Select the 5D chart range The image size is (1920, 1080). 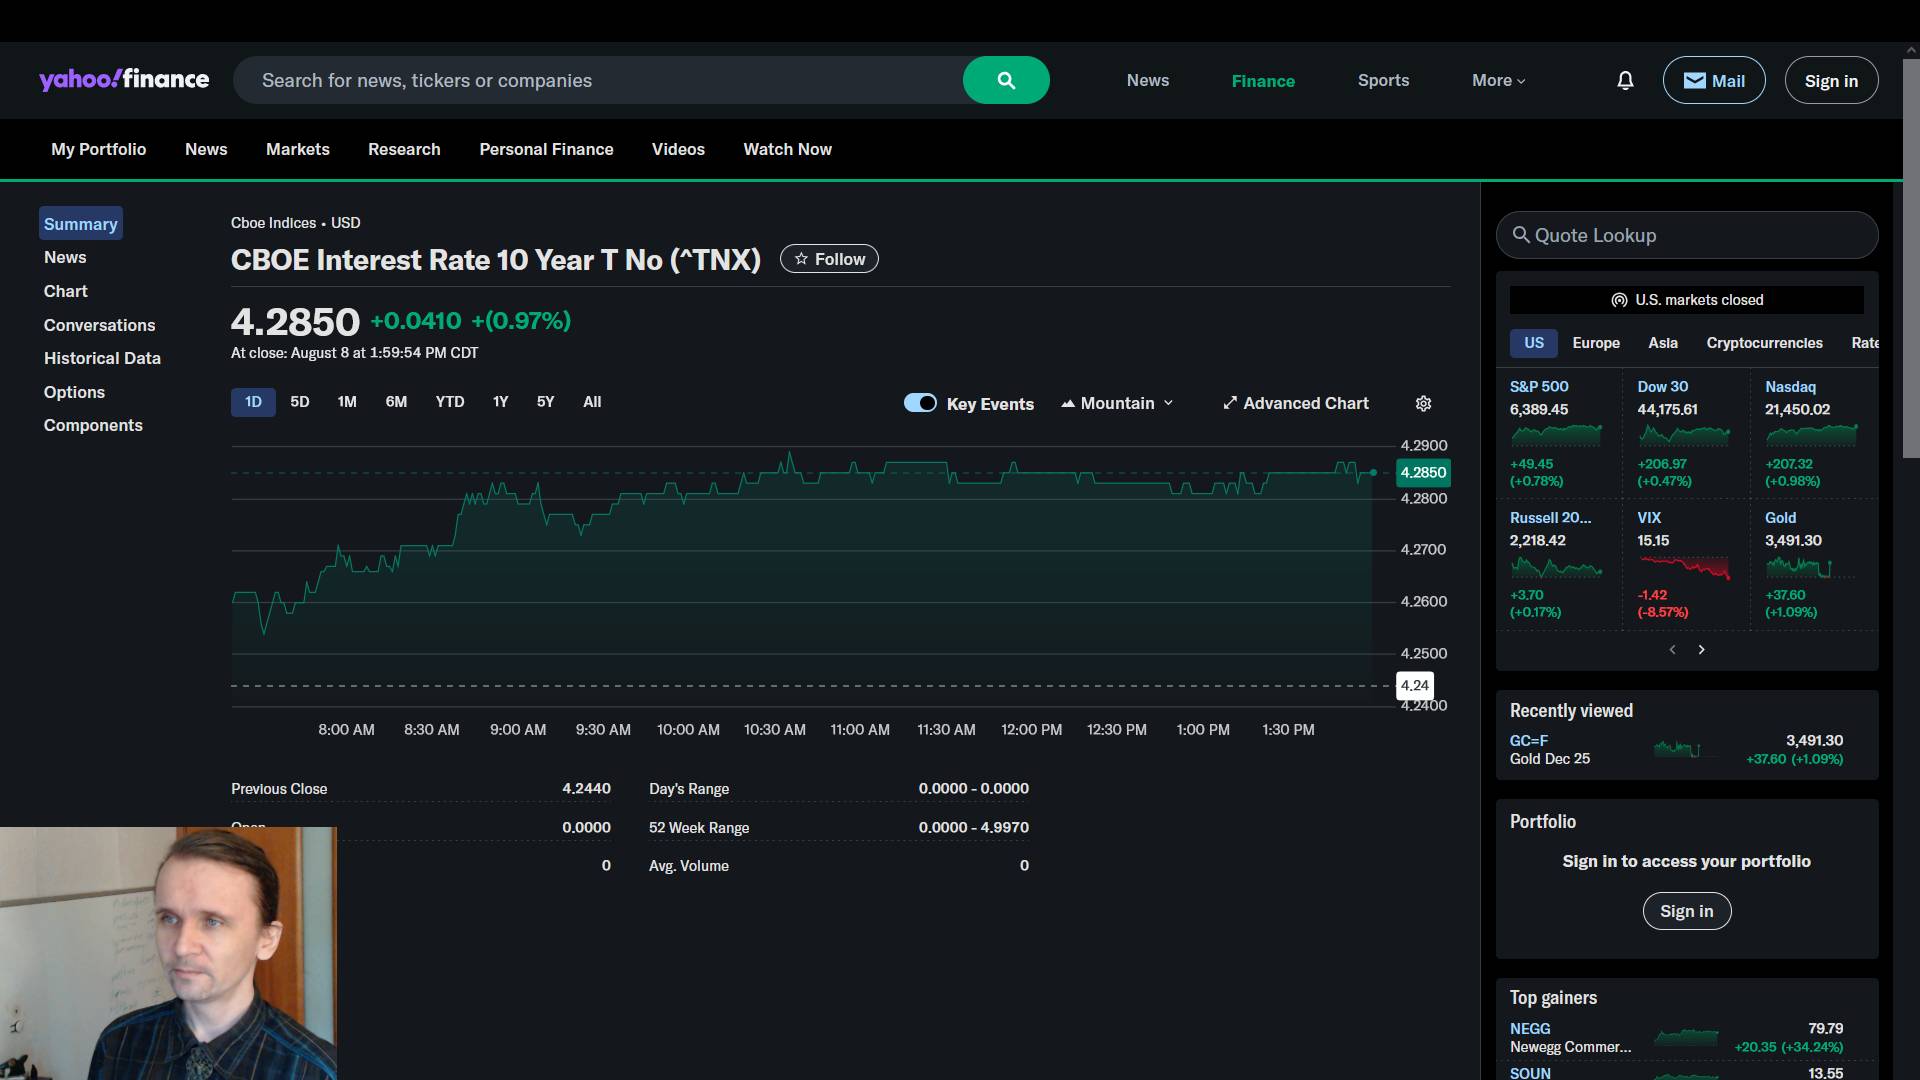point(300,402)
